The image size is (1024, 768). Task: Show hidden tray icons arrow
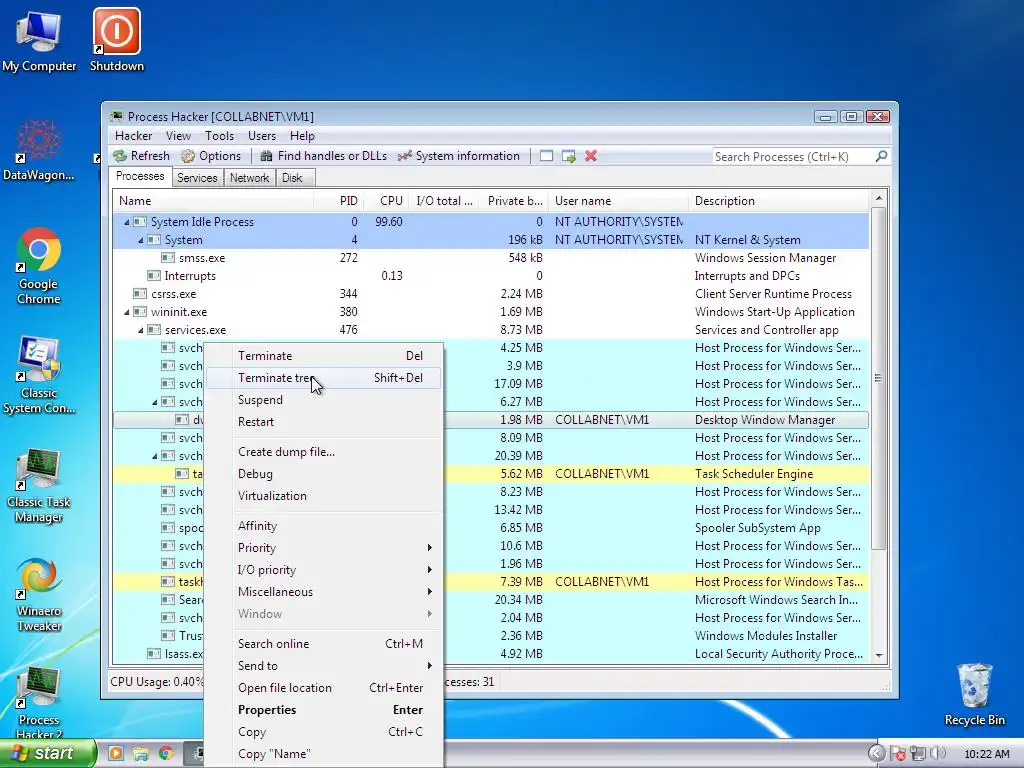click(x=876, y=754)
